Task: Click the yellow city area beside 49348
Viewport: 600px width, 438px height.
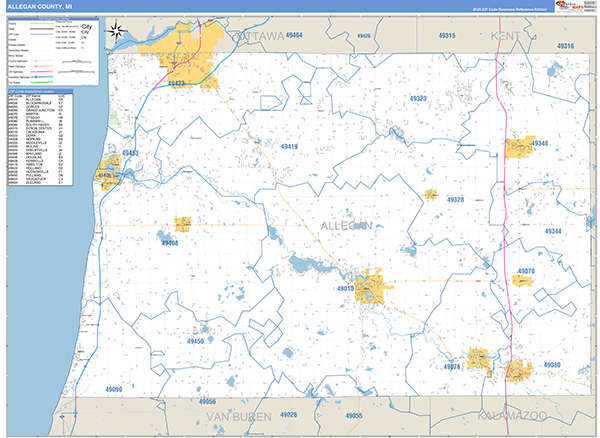Action: tap(518, 147)
